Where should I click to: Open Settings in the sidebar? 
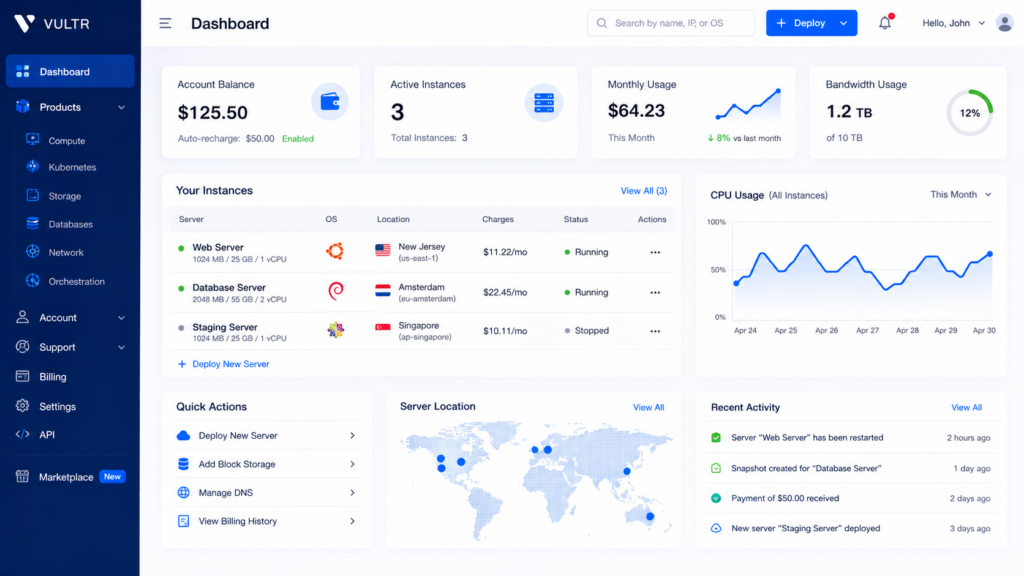57,406
